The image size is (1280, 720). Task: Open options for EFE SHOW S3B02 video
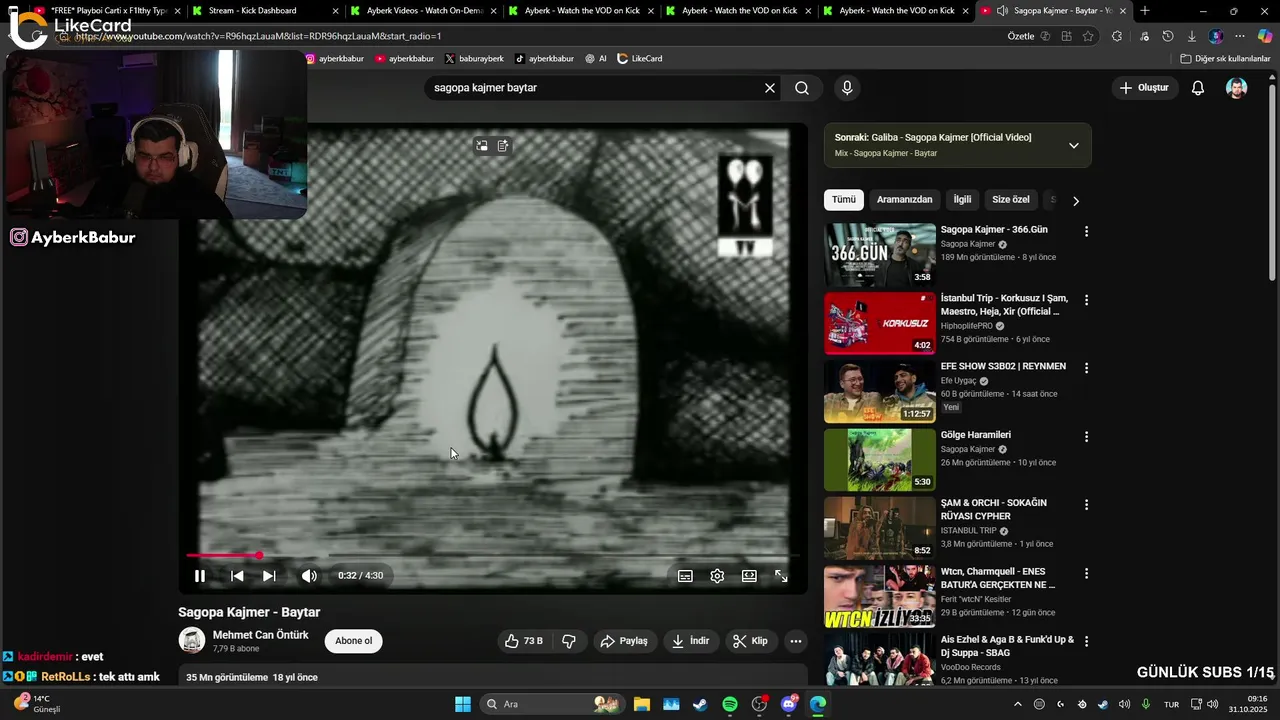(x=1086, y=368)
